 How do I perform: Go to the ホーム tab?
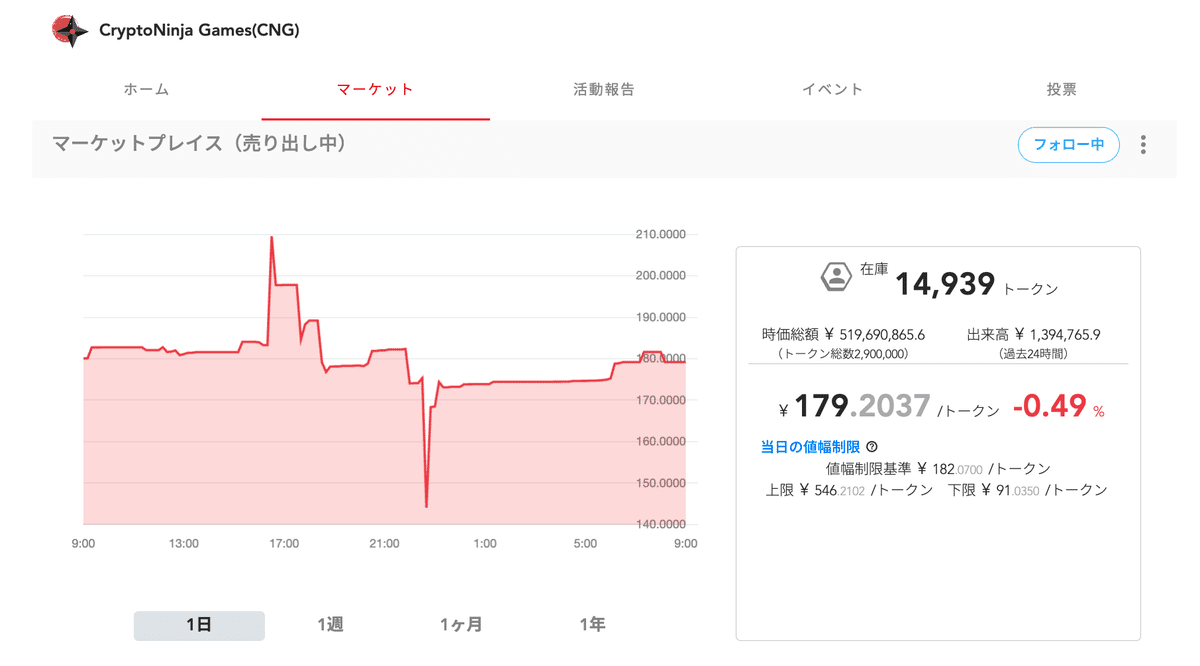point(146,89)
